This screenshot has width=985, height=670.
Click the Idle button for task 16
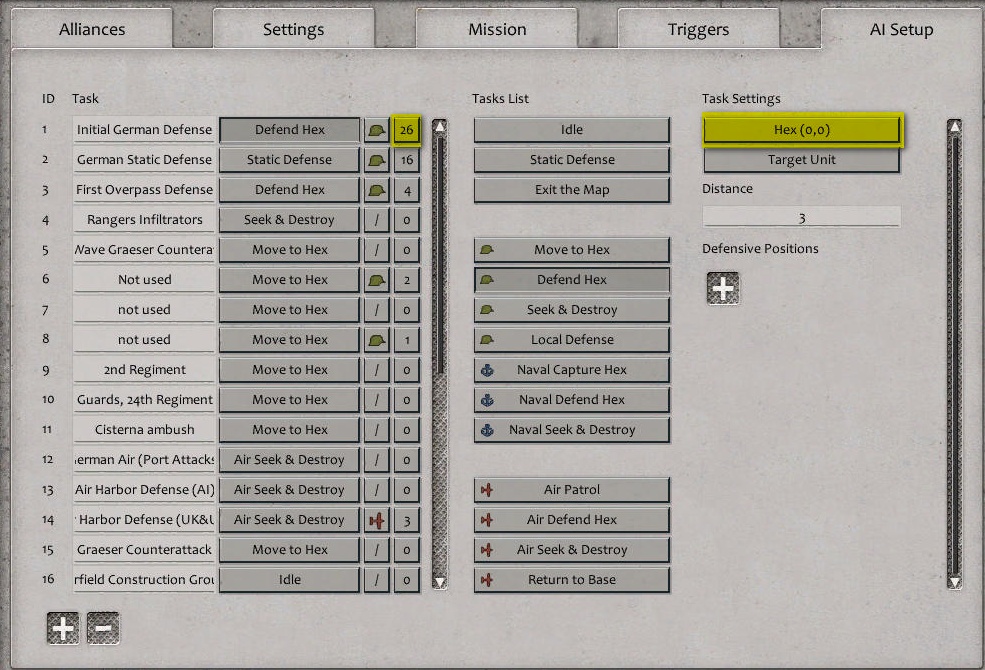coord(290,580)
